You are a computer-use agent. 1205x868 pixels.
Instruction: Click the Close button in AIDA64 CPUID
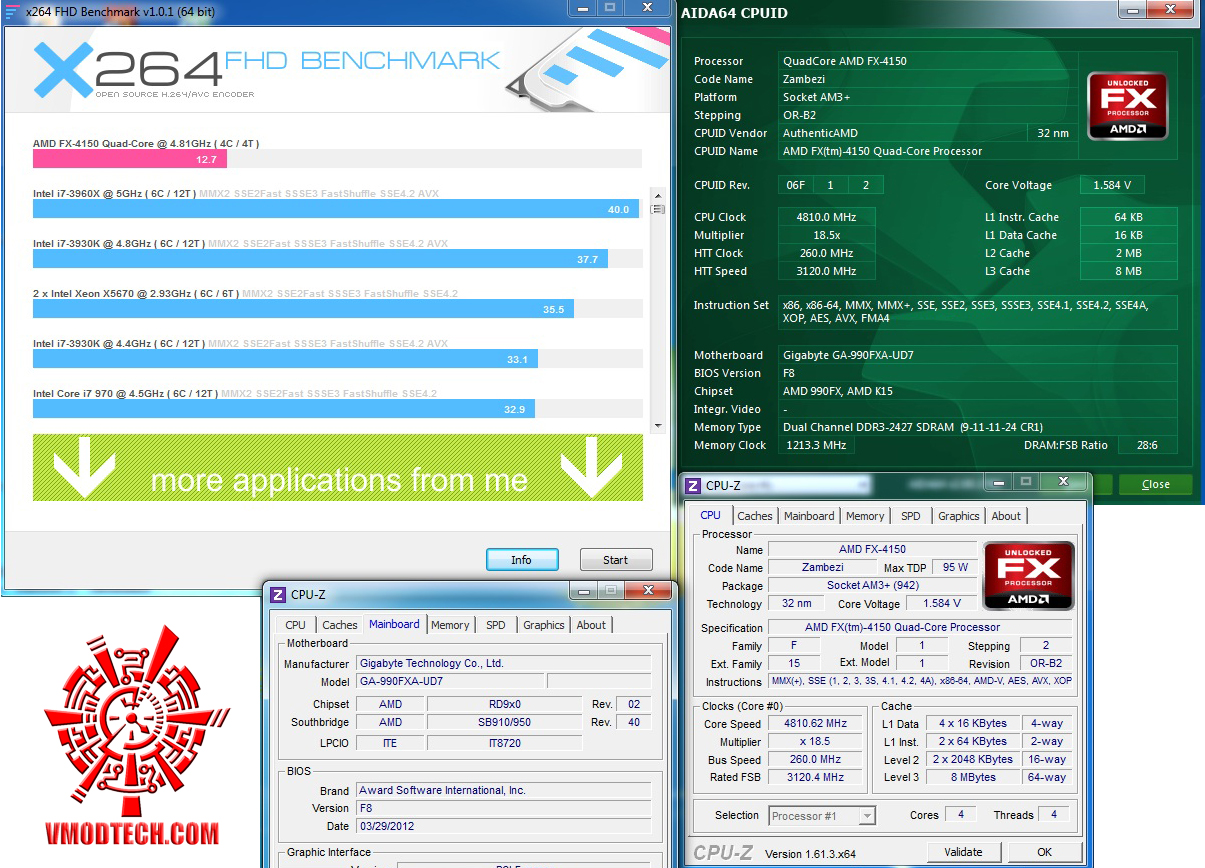click(1156, 484)
